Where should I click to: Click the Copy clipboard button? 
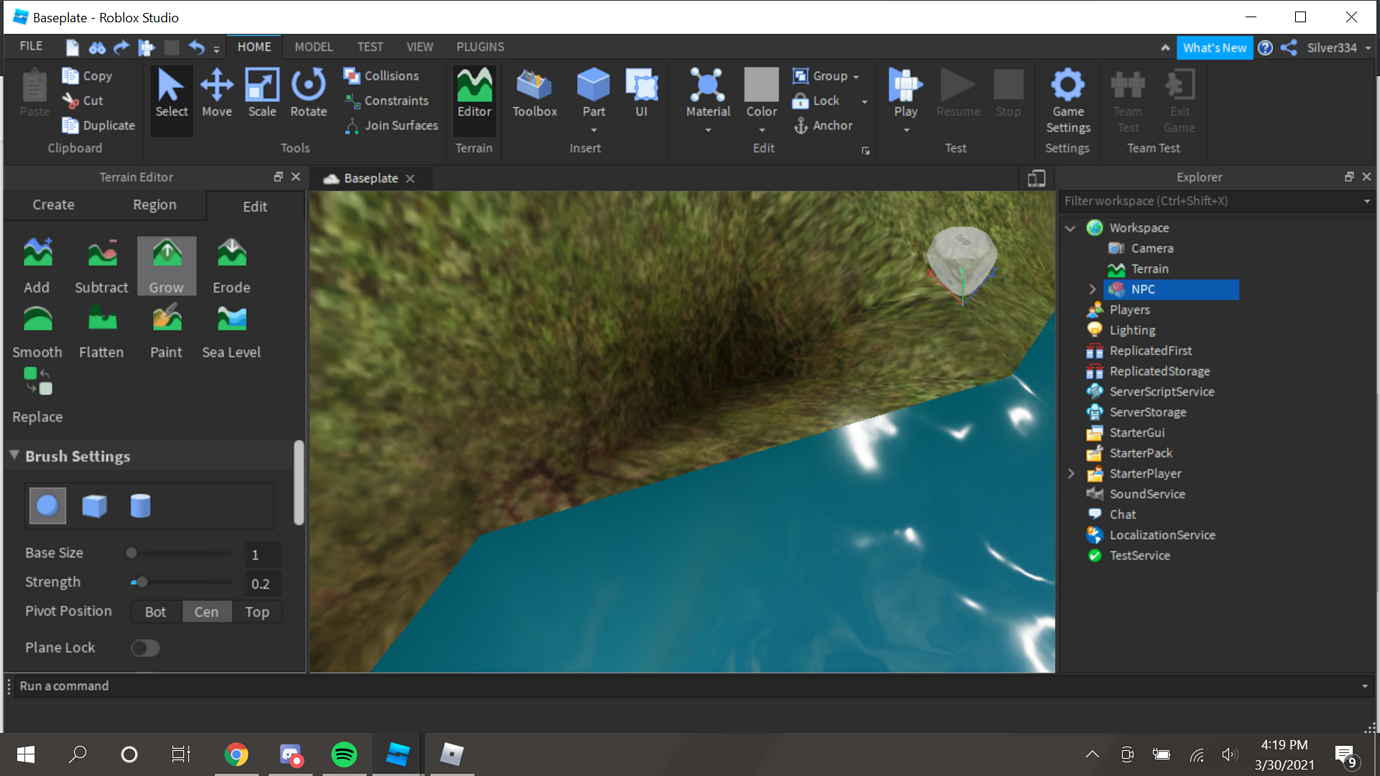tap(87, 76)
